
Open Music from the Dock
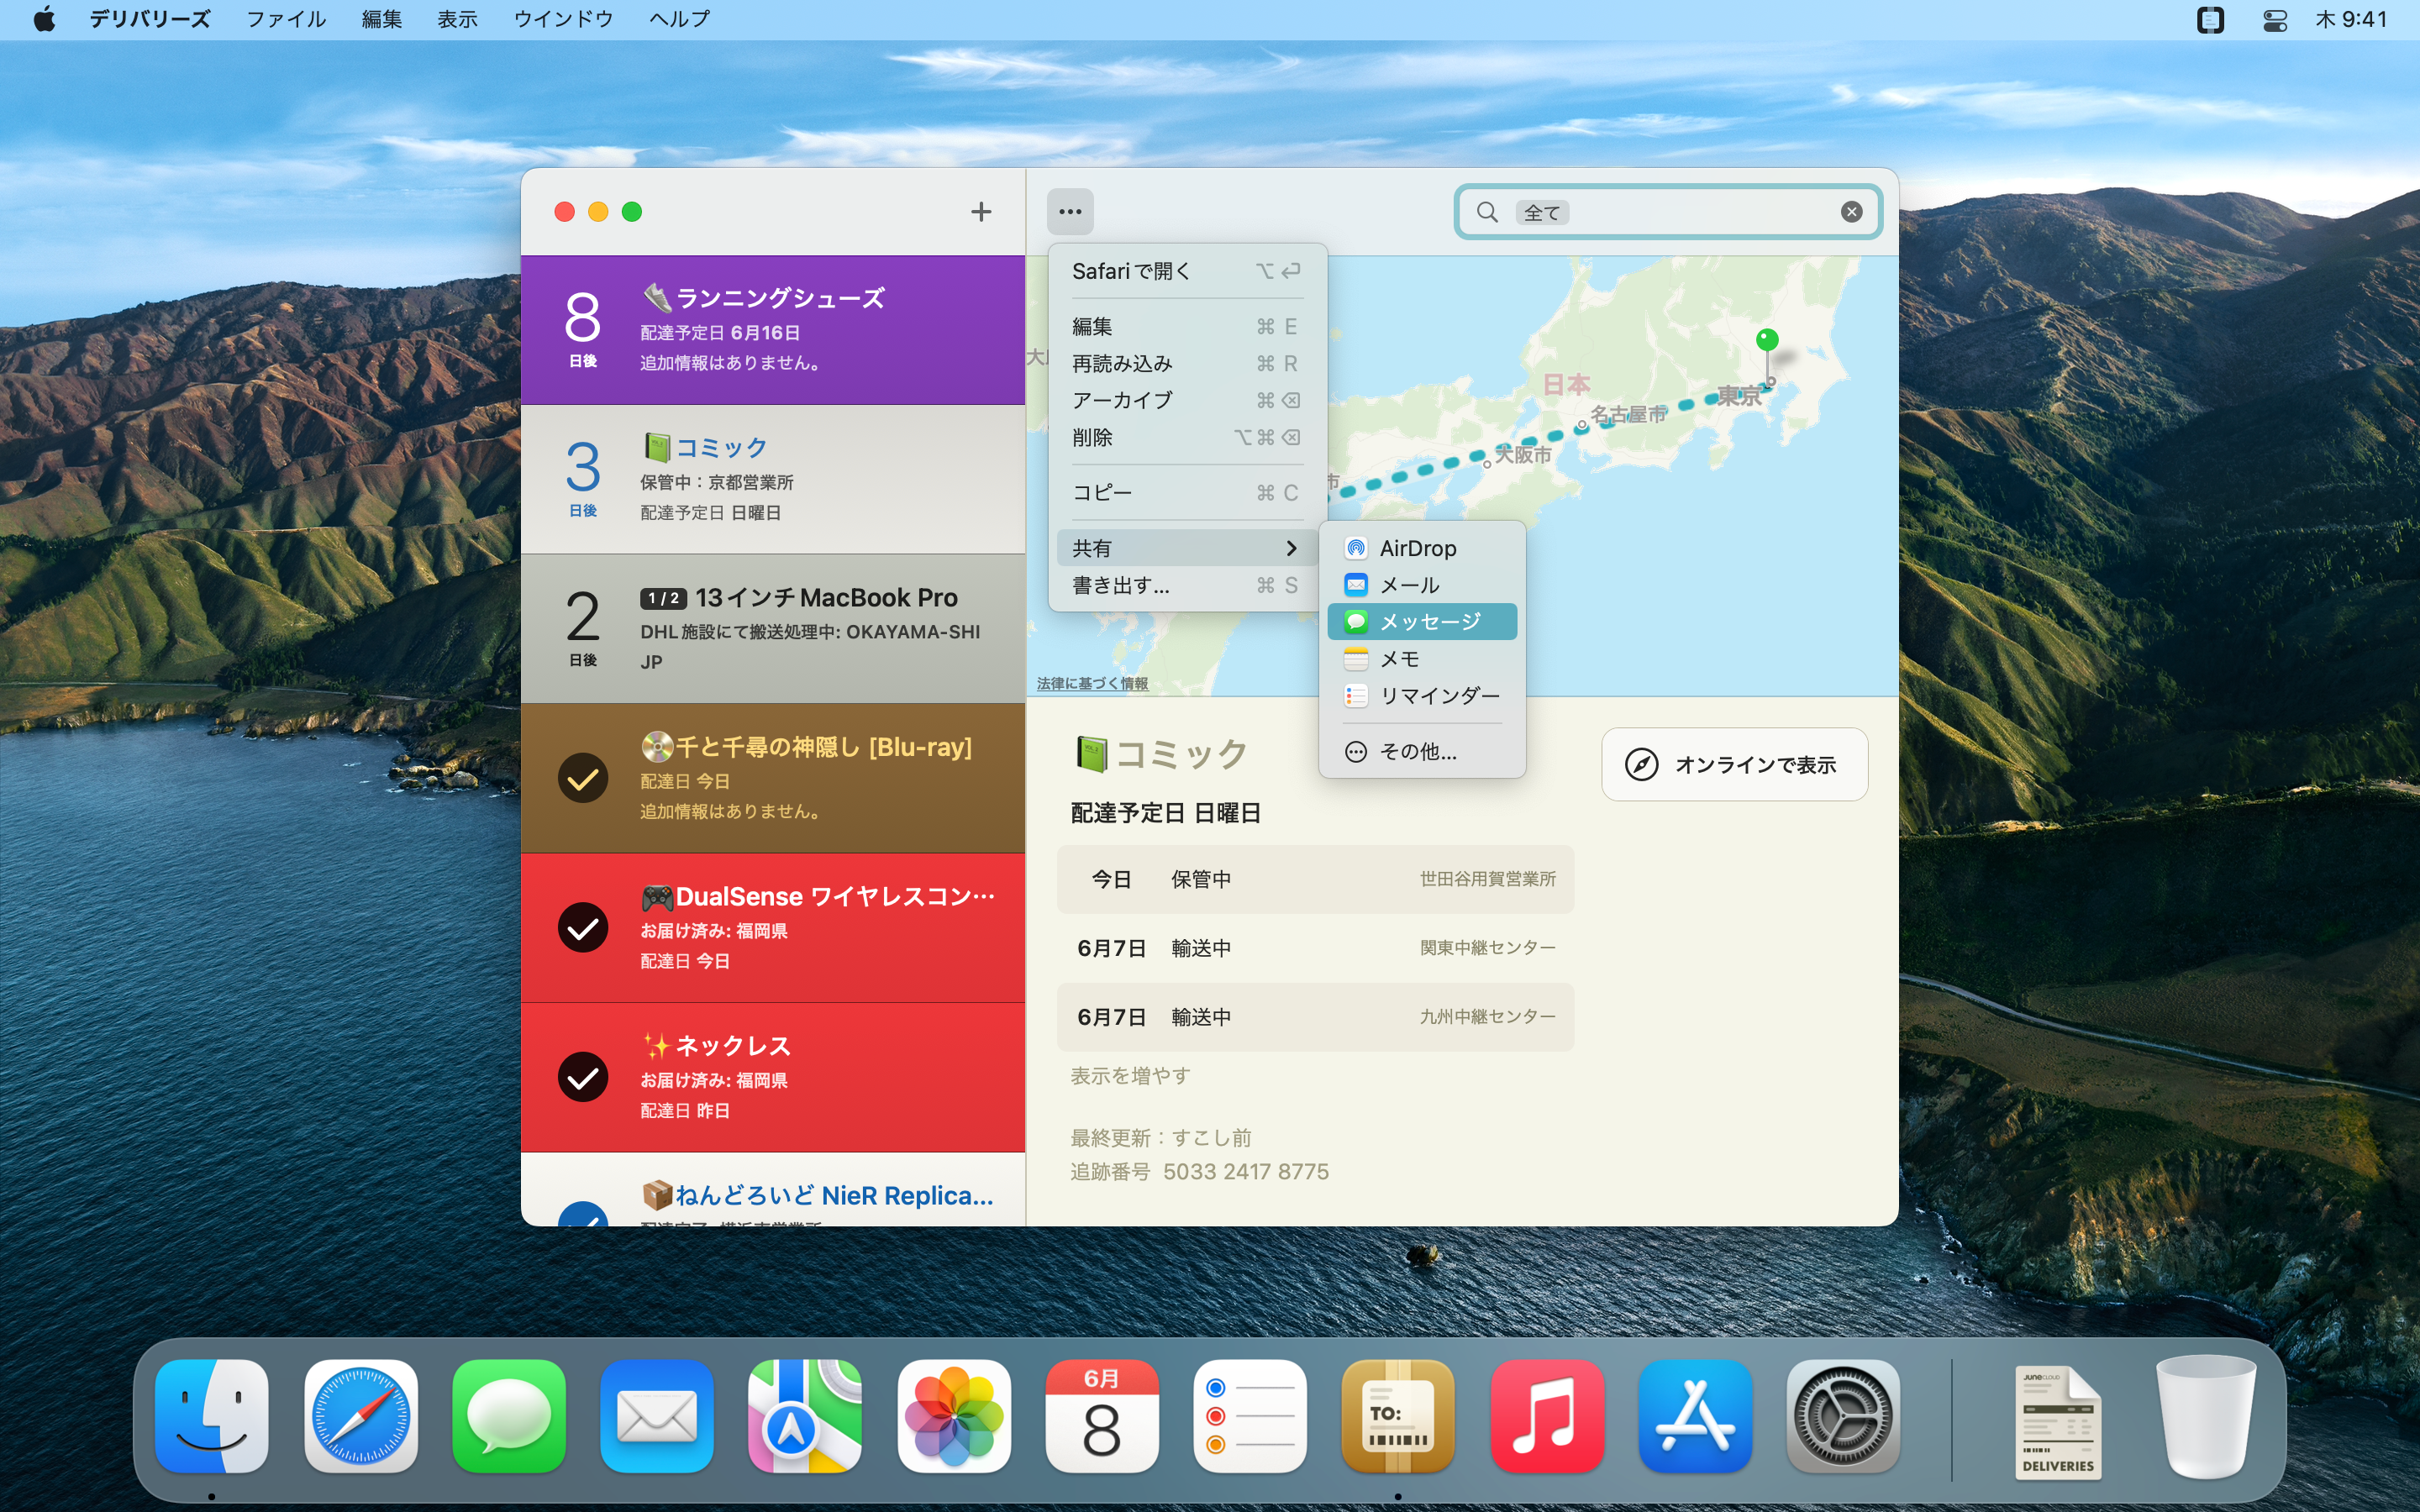click(1547, 1416)
